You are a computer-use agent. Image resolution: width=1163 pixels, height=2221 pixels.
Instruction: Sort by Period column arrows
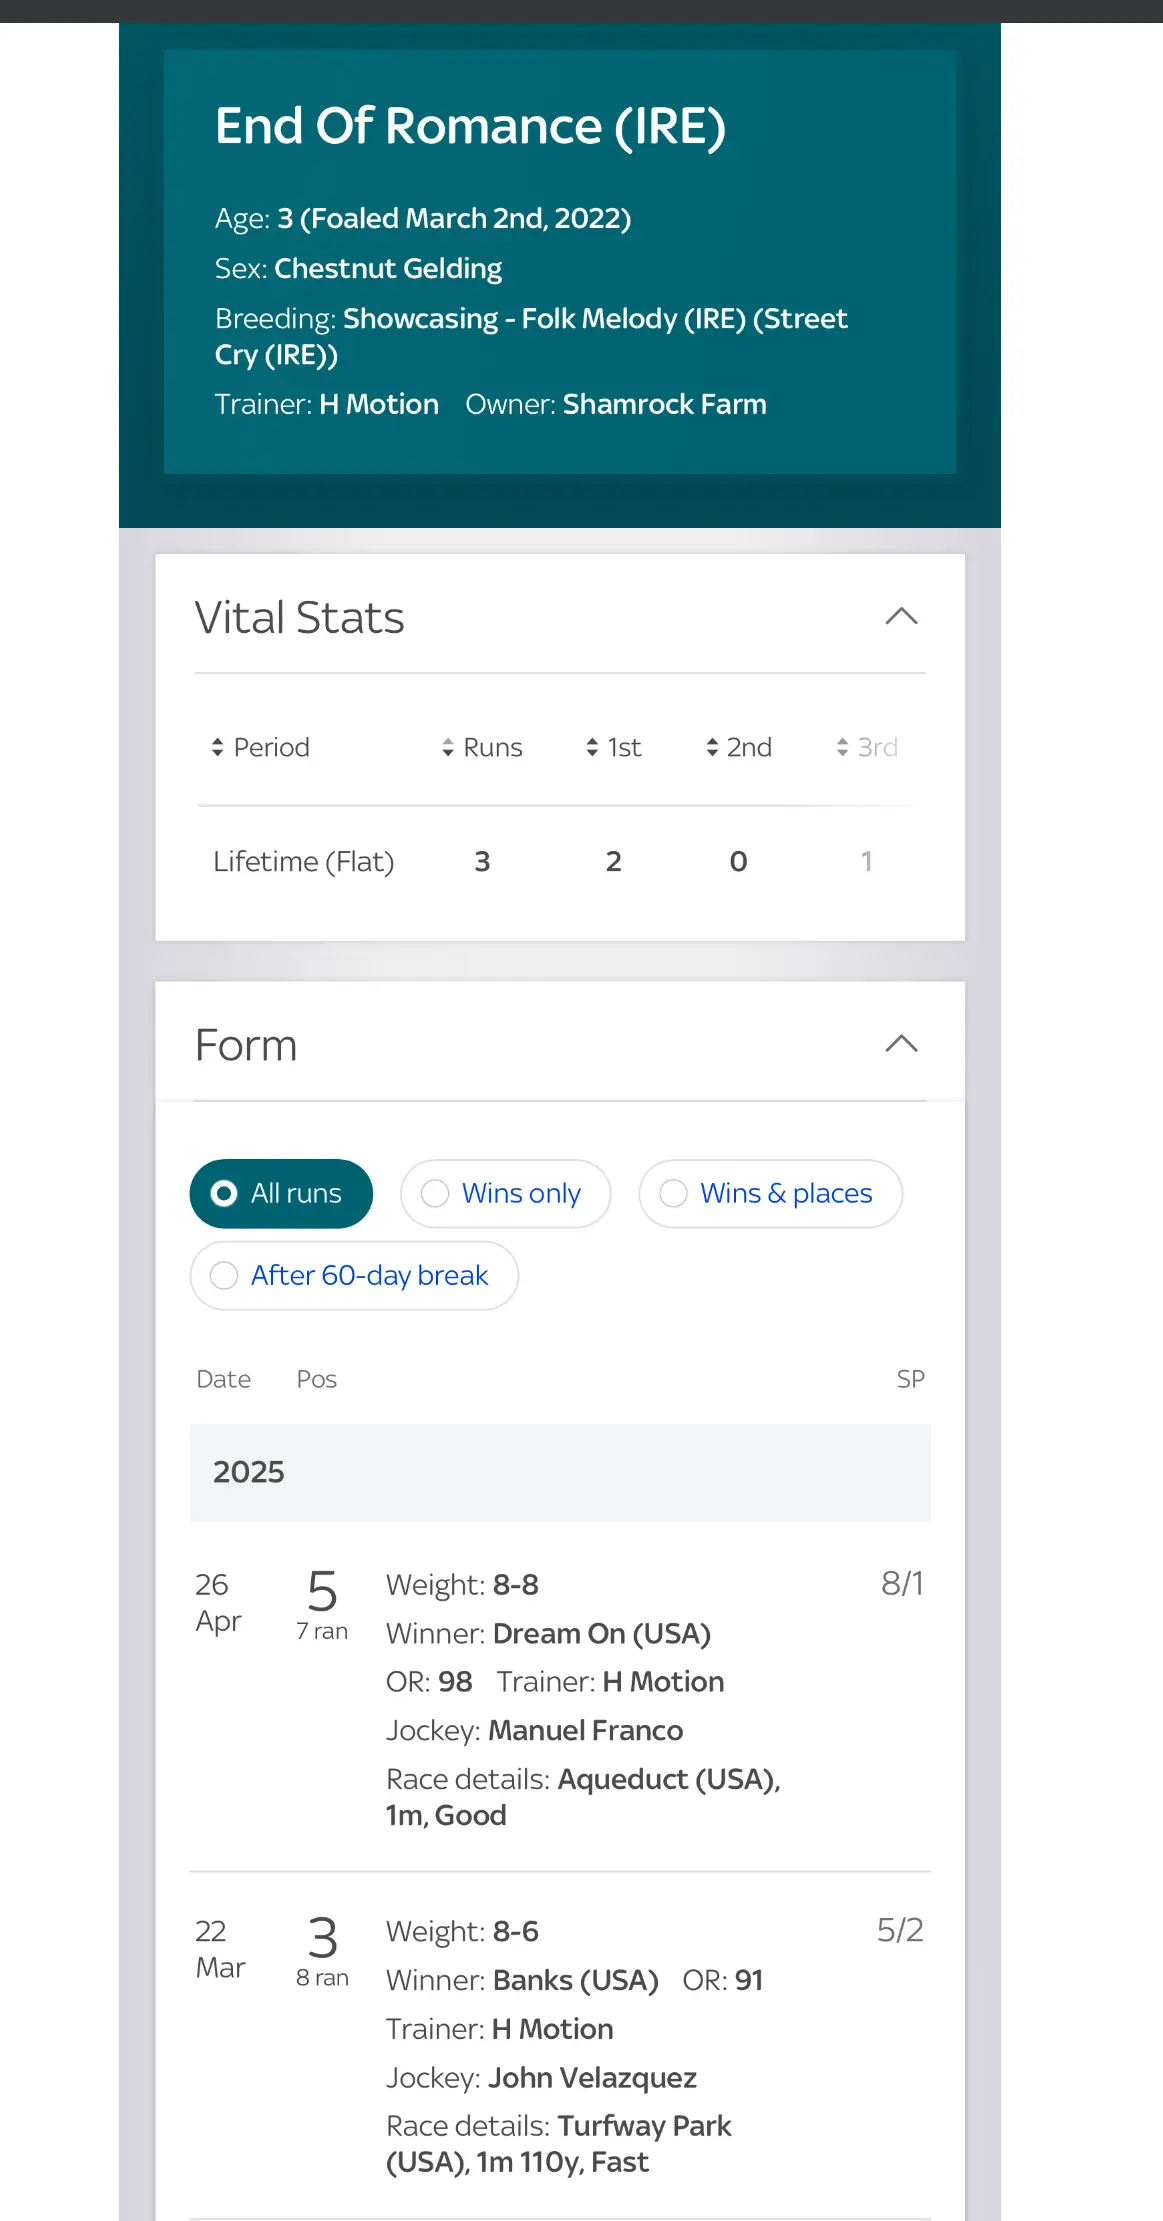217,747
